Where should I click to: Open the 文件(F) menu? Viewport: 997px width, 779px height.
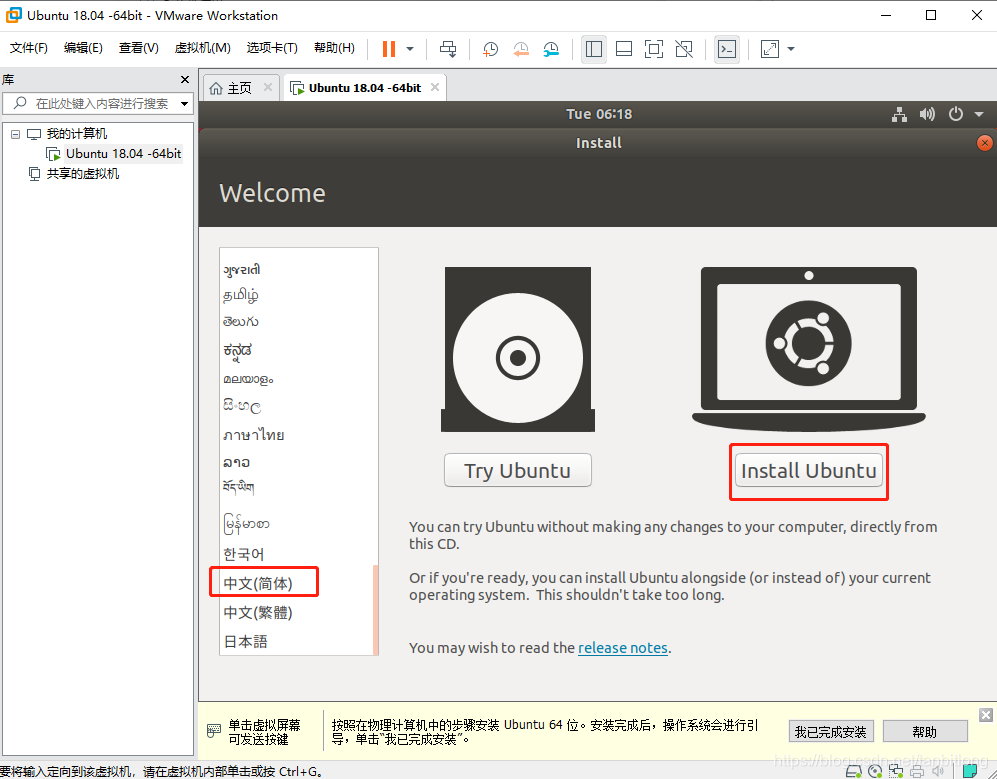point(29,48)
